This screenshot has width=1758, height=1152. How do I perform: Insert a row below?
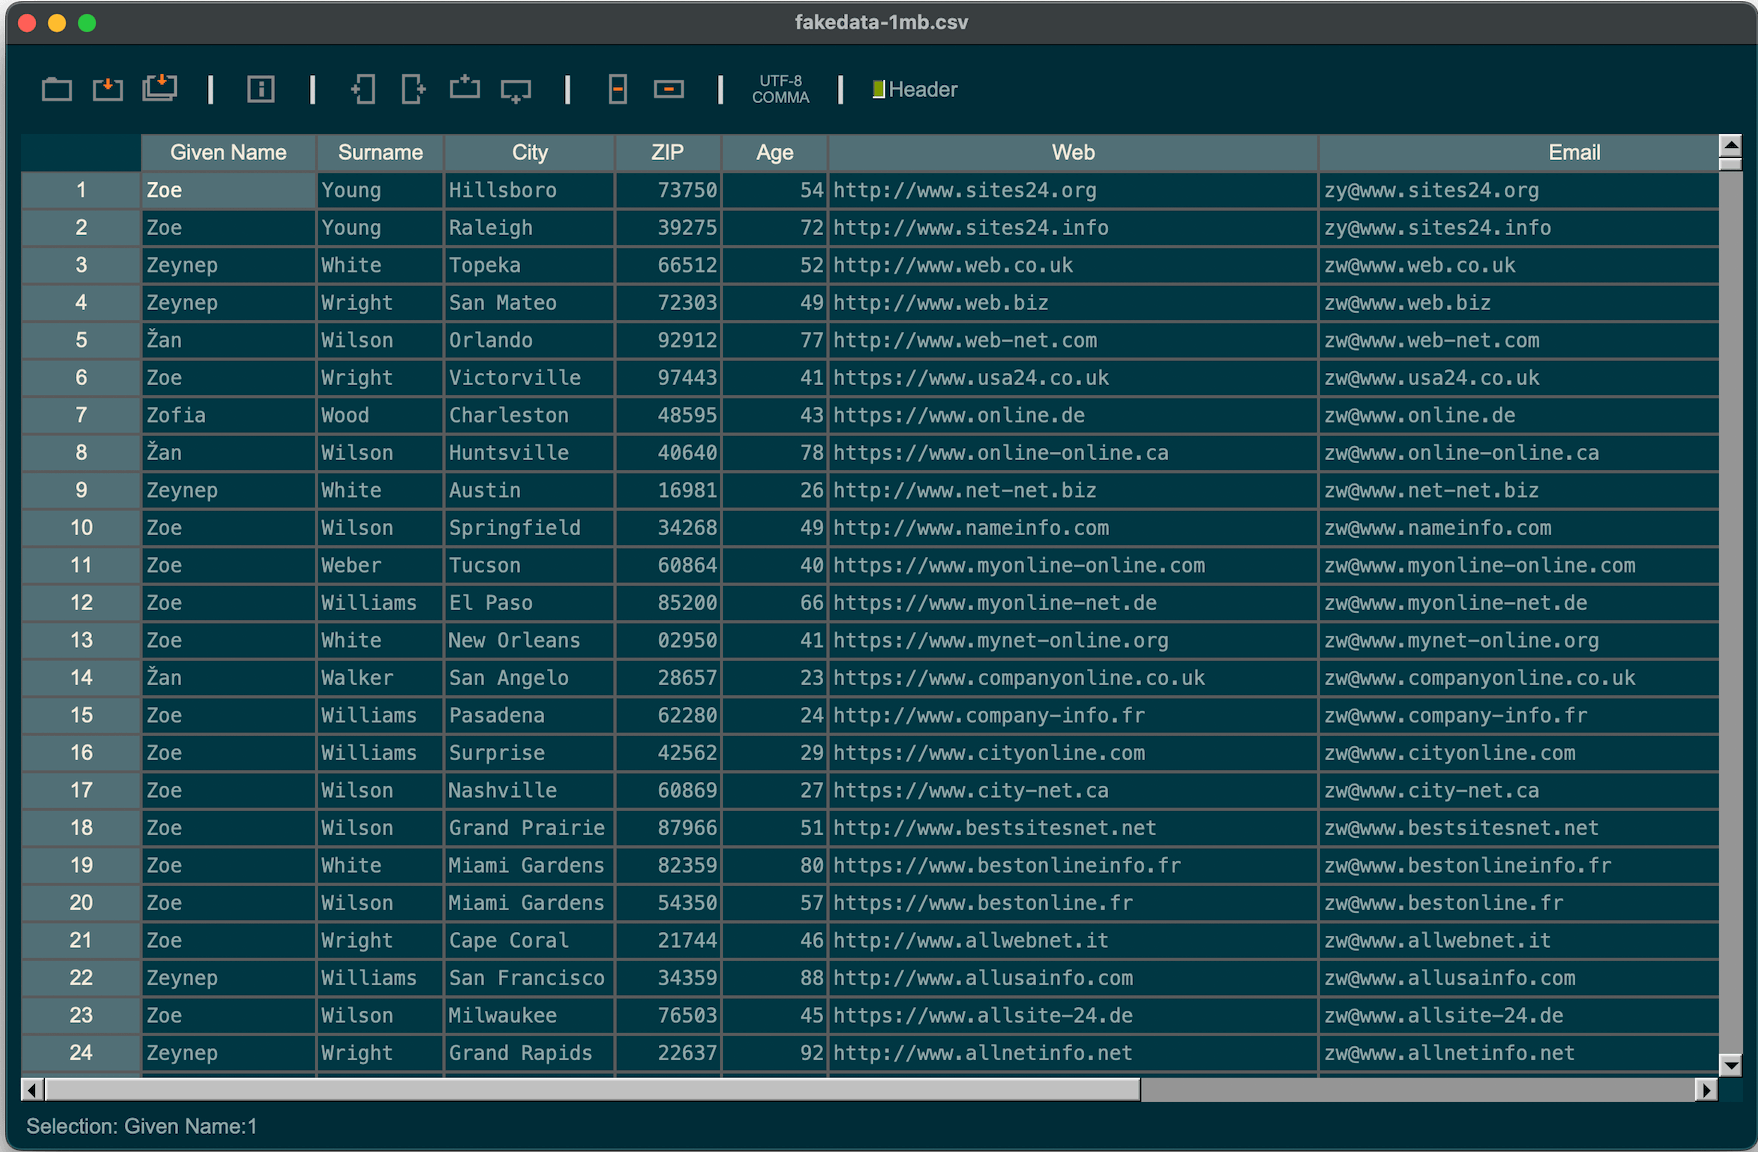516,91
